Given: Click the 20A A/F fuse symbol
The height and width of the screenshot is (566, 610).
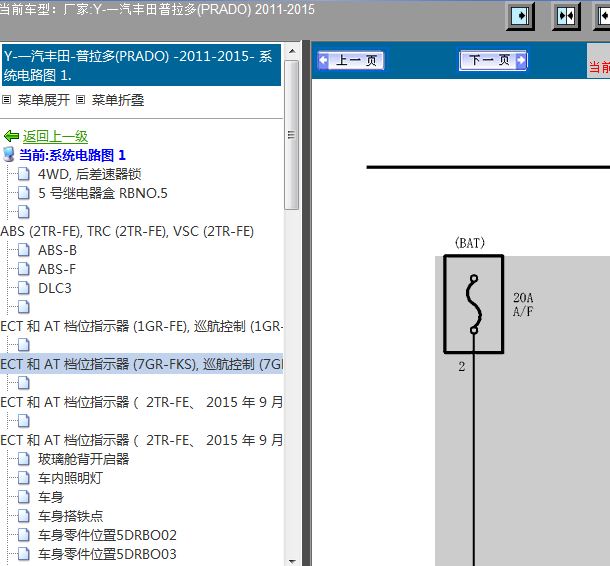Looking at the screenshot, I should [474, 304].
